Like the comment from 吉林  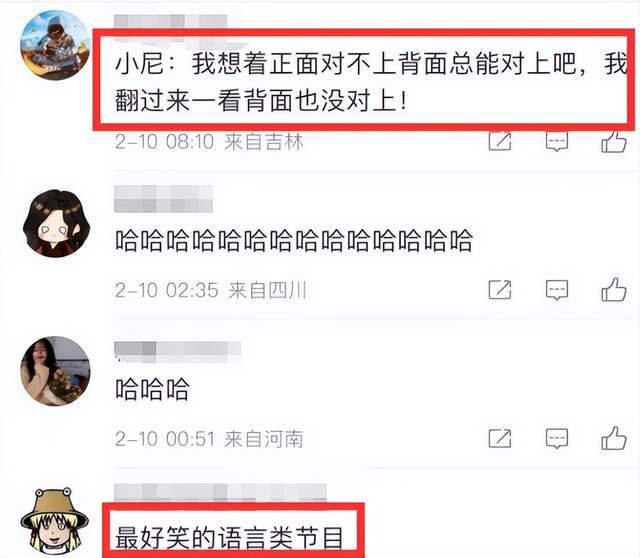click(x=614, y=142)
